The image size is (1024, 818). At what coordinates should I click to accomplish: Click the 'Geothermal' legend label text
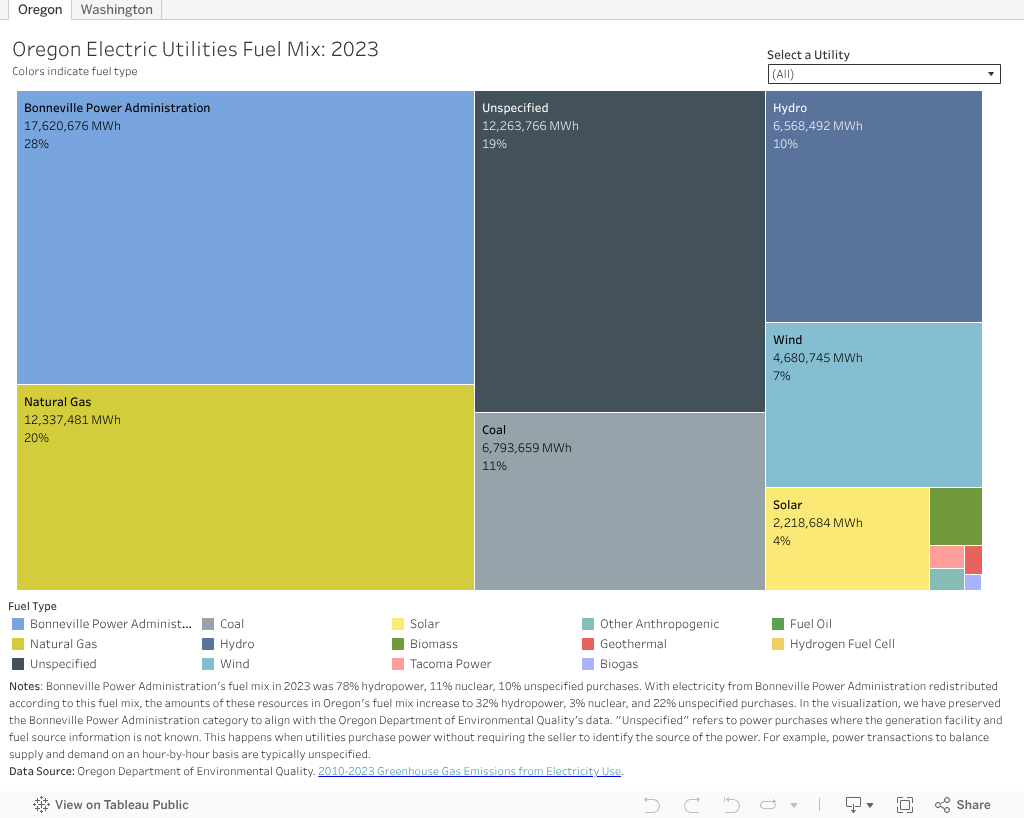(633, 644)
